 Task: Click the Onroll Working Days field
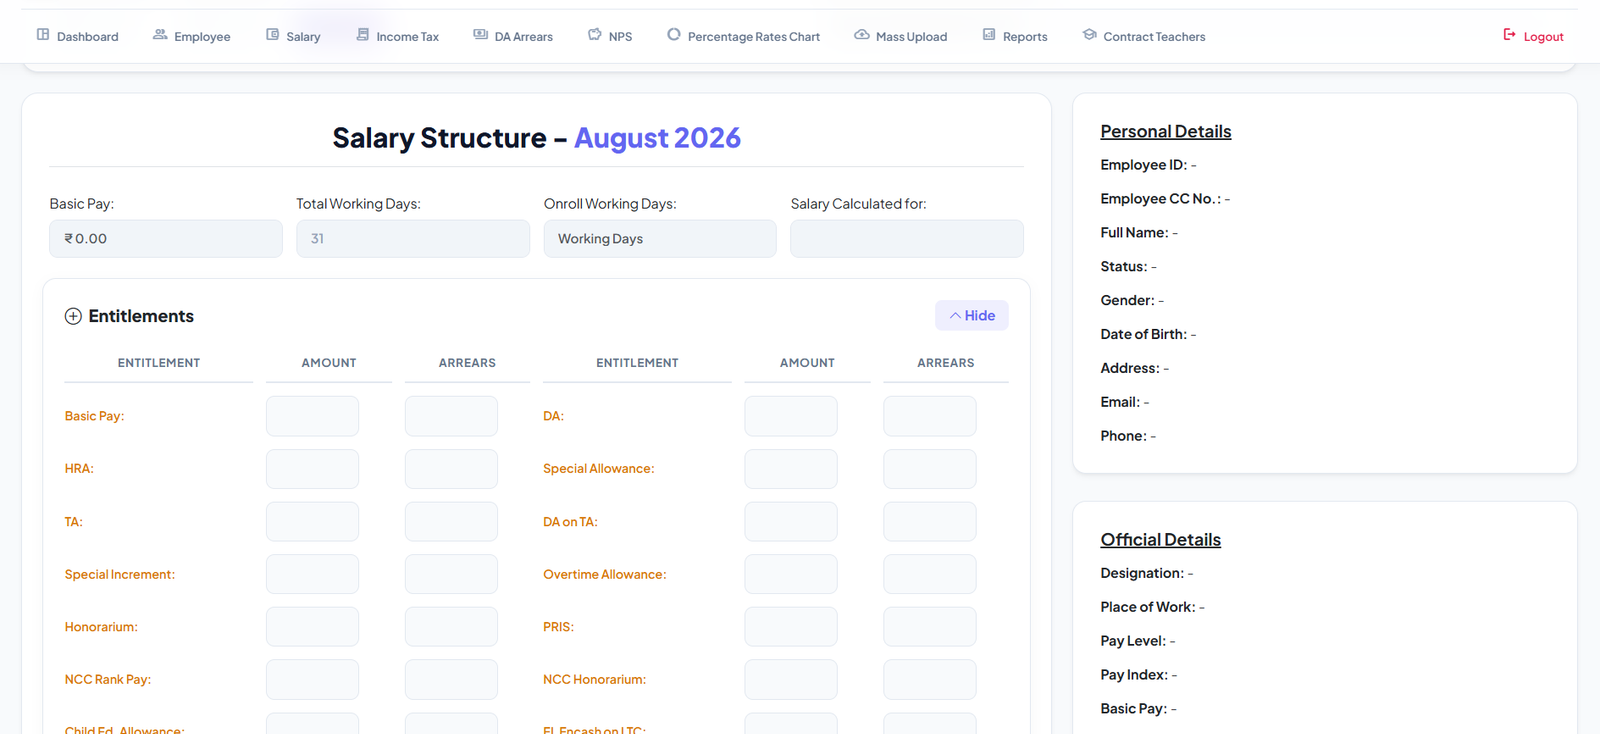click(660, 239)
